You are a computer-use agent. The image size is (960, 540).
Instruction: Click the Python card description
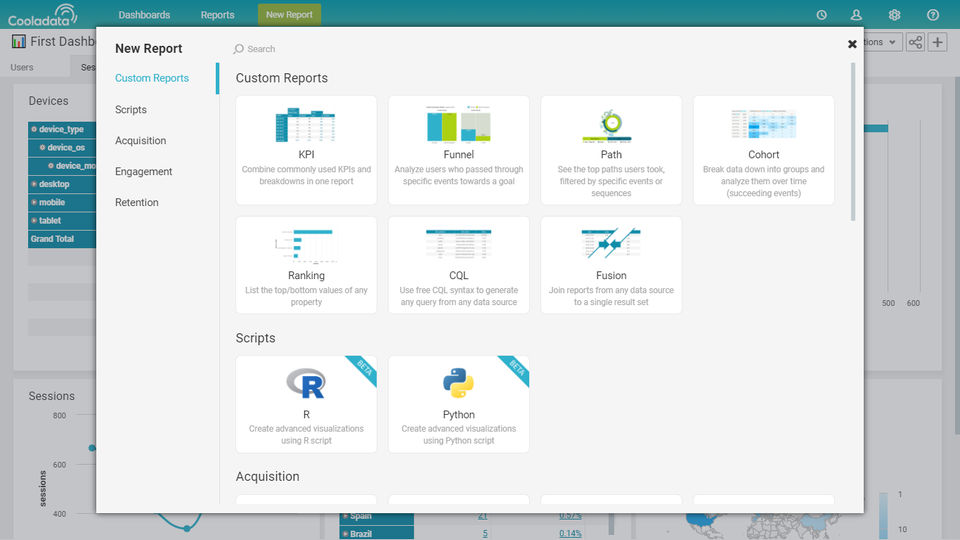[x=459, y=435]
